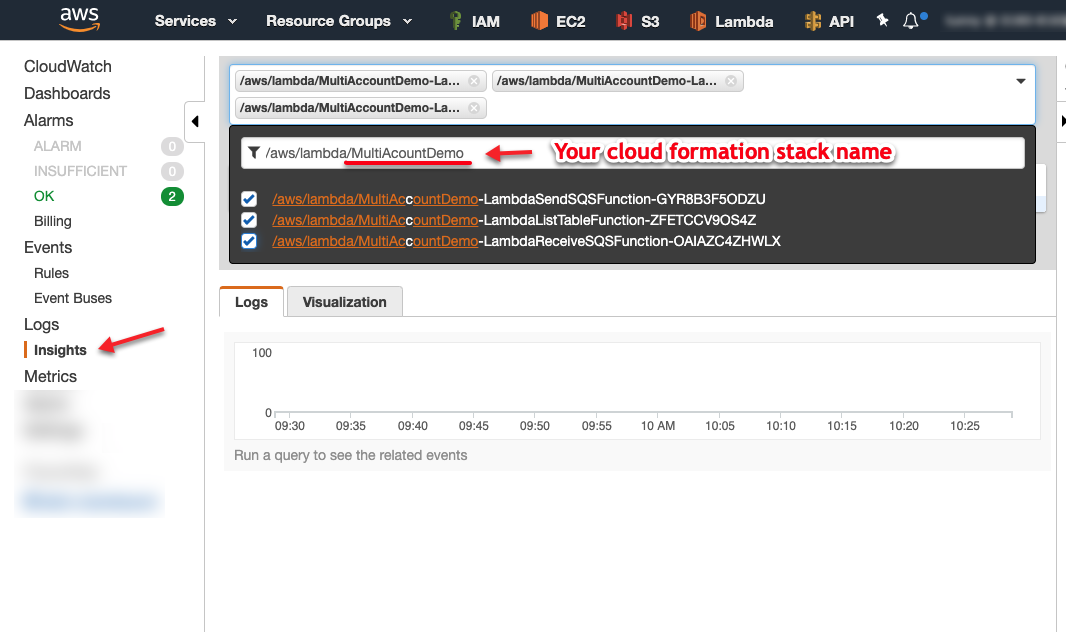Click the 10 AM mark on chart timeline
Viewport: 1066px width, 632px height.
point(658,426)
